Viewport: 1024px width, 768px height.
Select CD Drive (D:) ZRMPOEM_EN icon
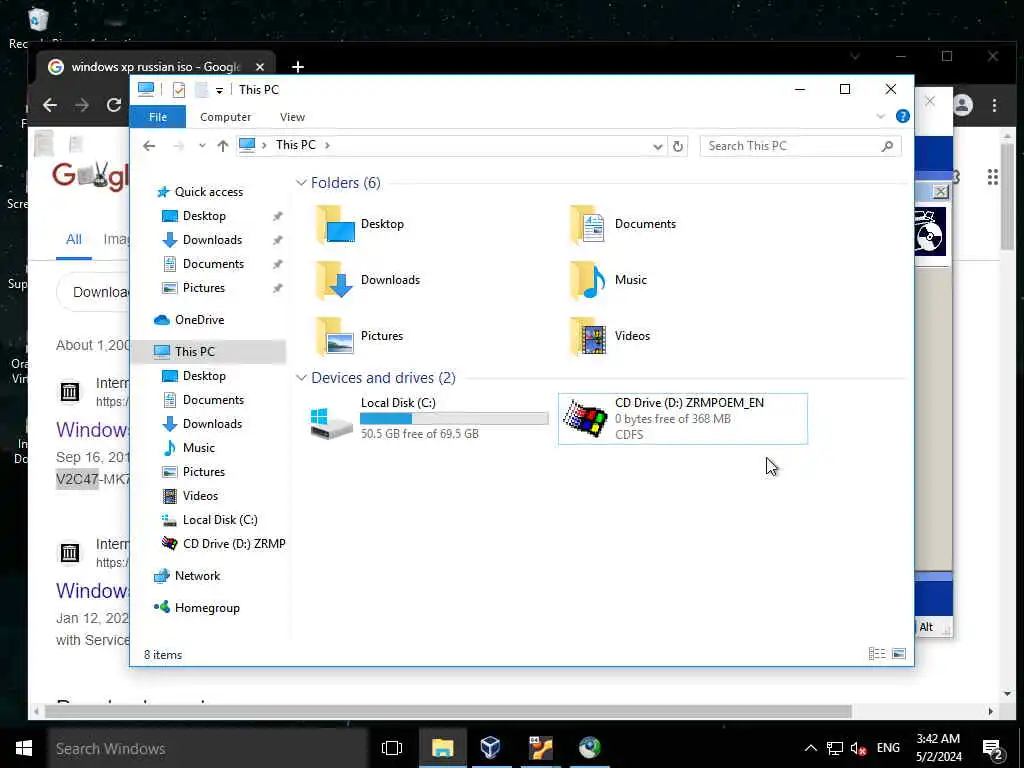(585, 419)
